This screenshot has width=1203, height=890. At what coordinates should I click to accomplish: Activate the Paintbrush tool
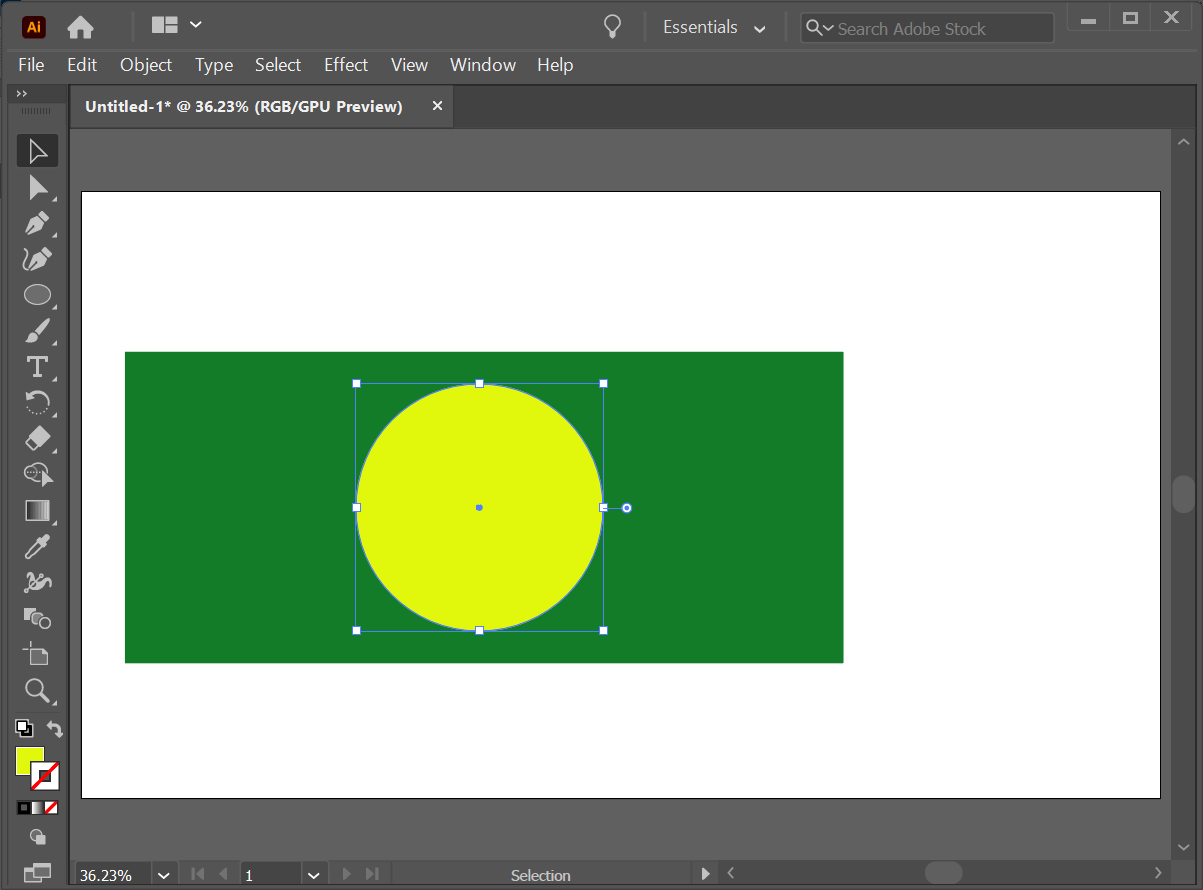click(x=37, y=331)
